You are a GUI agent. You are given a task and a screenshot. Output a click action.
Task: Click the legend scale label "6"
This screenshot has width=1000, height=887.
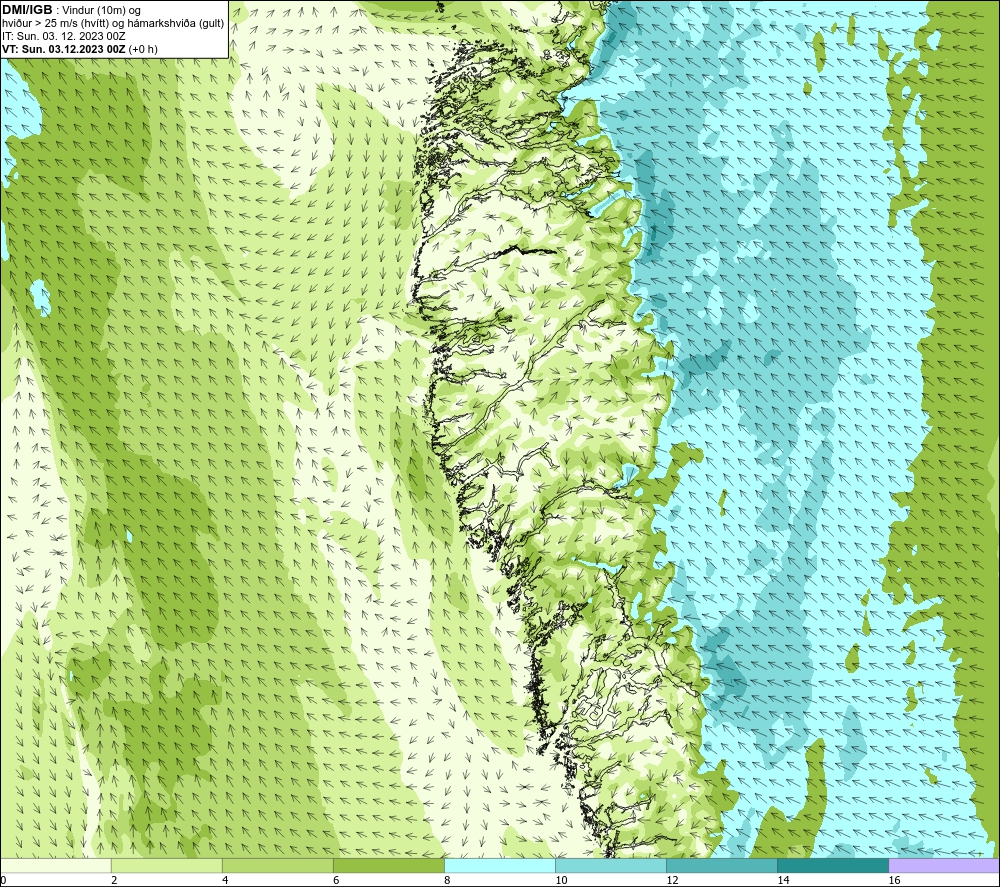tap(336, 881)
